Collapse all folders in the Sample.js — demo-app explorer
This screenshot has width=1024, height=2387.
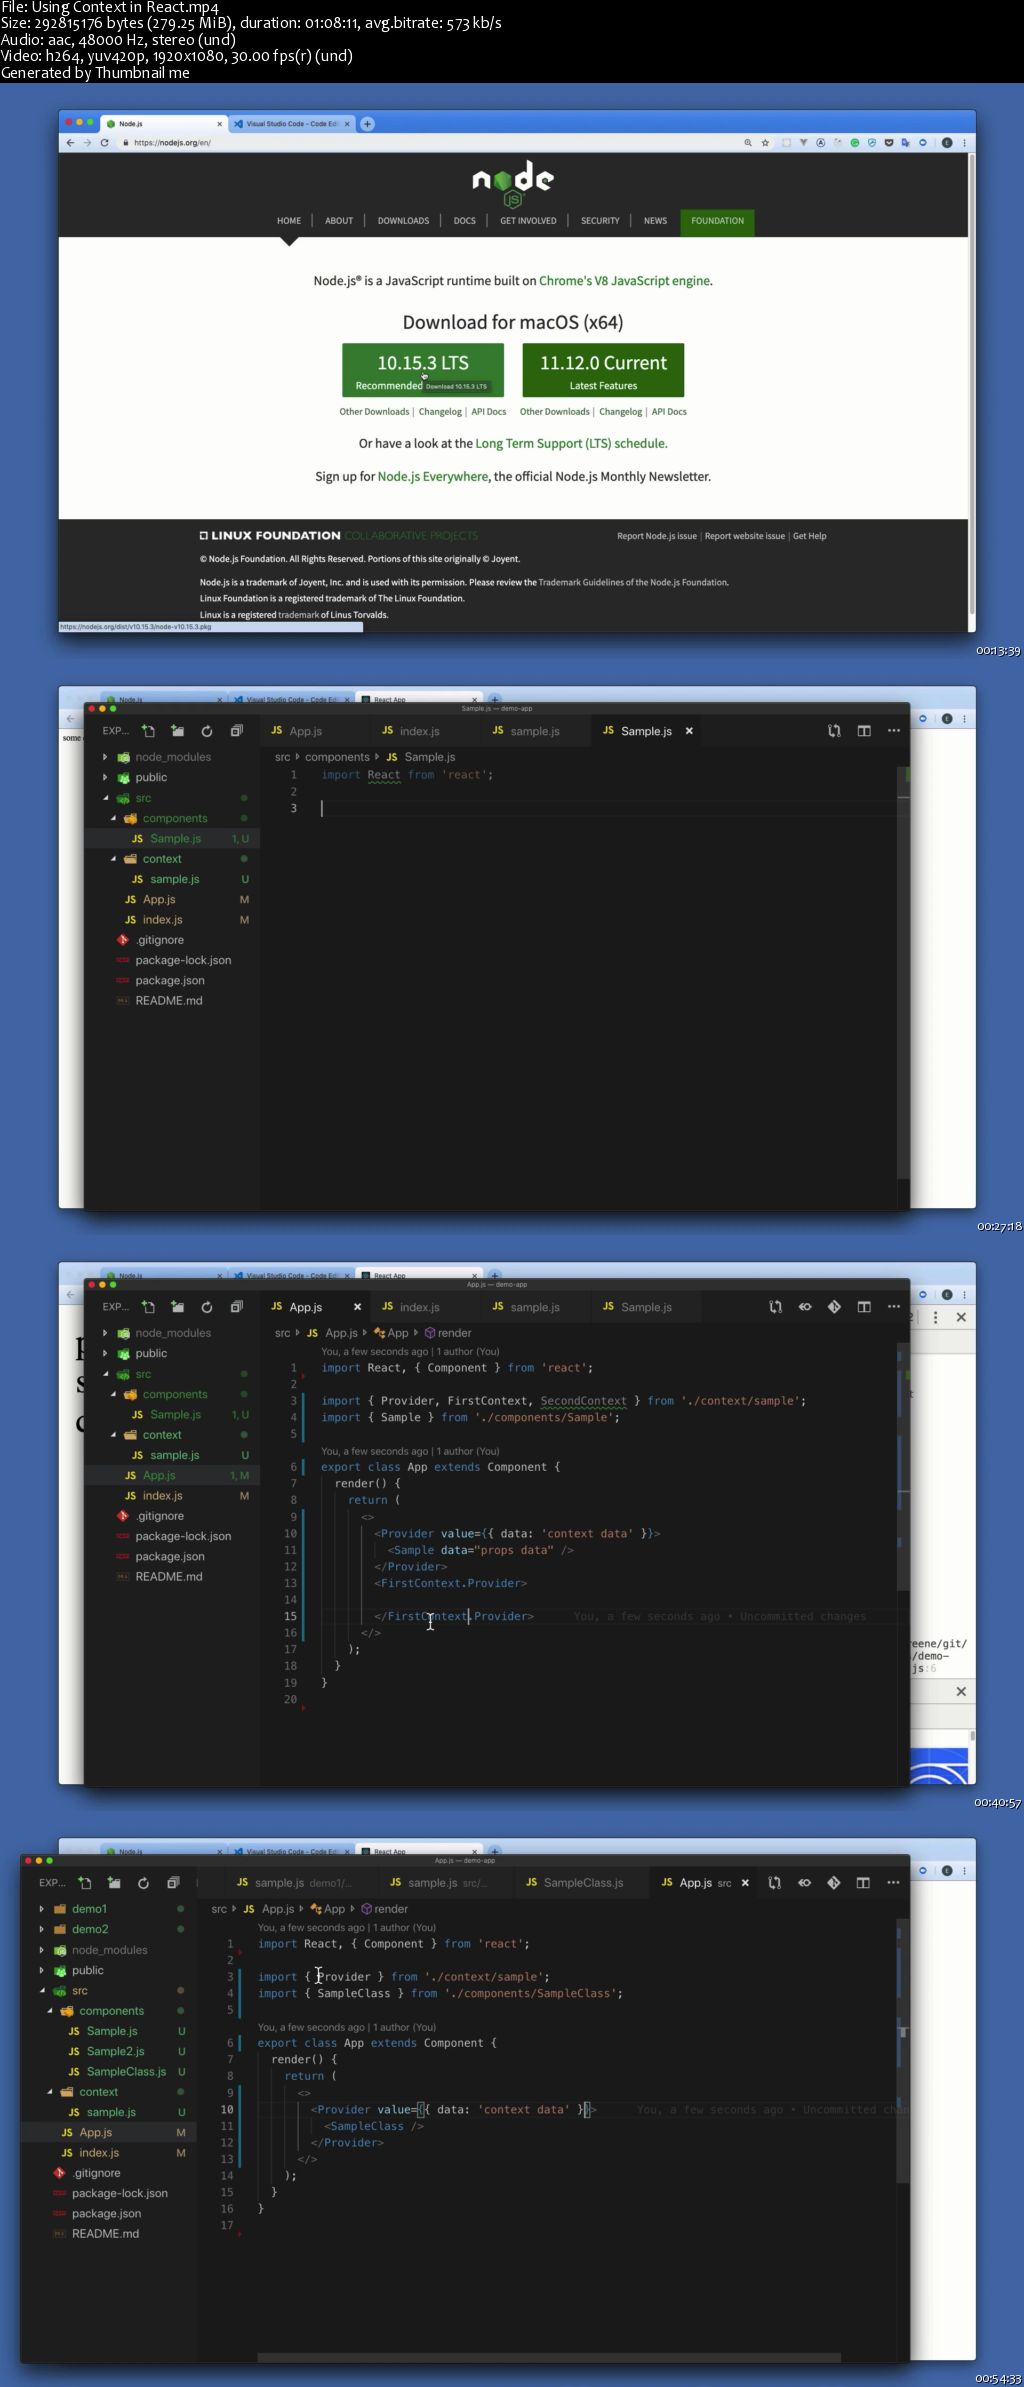[236, 731]
